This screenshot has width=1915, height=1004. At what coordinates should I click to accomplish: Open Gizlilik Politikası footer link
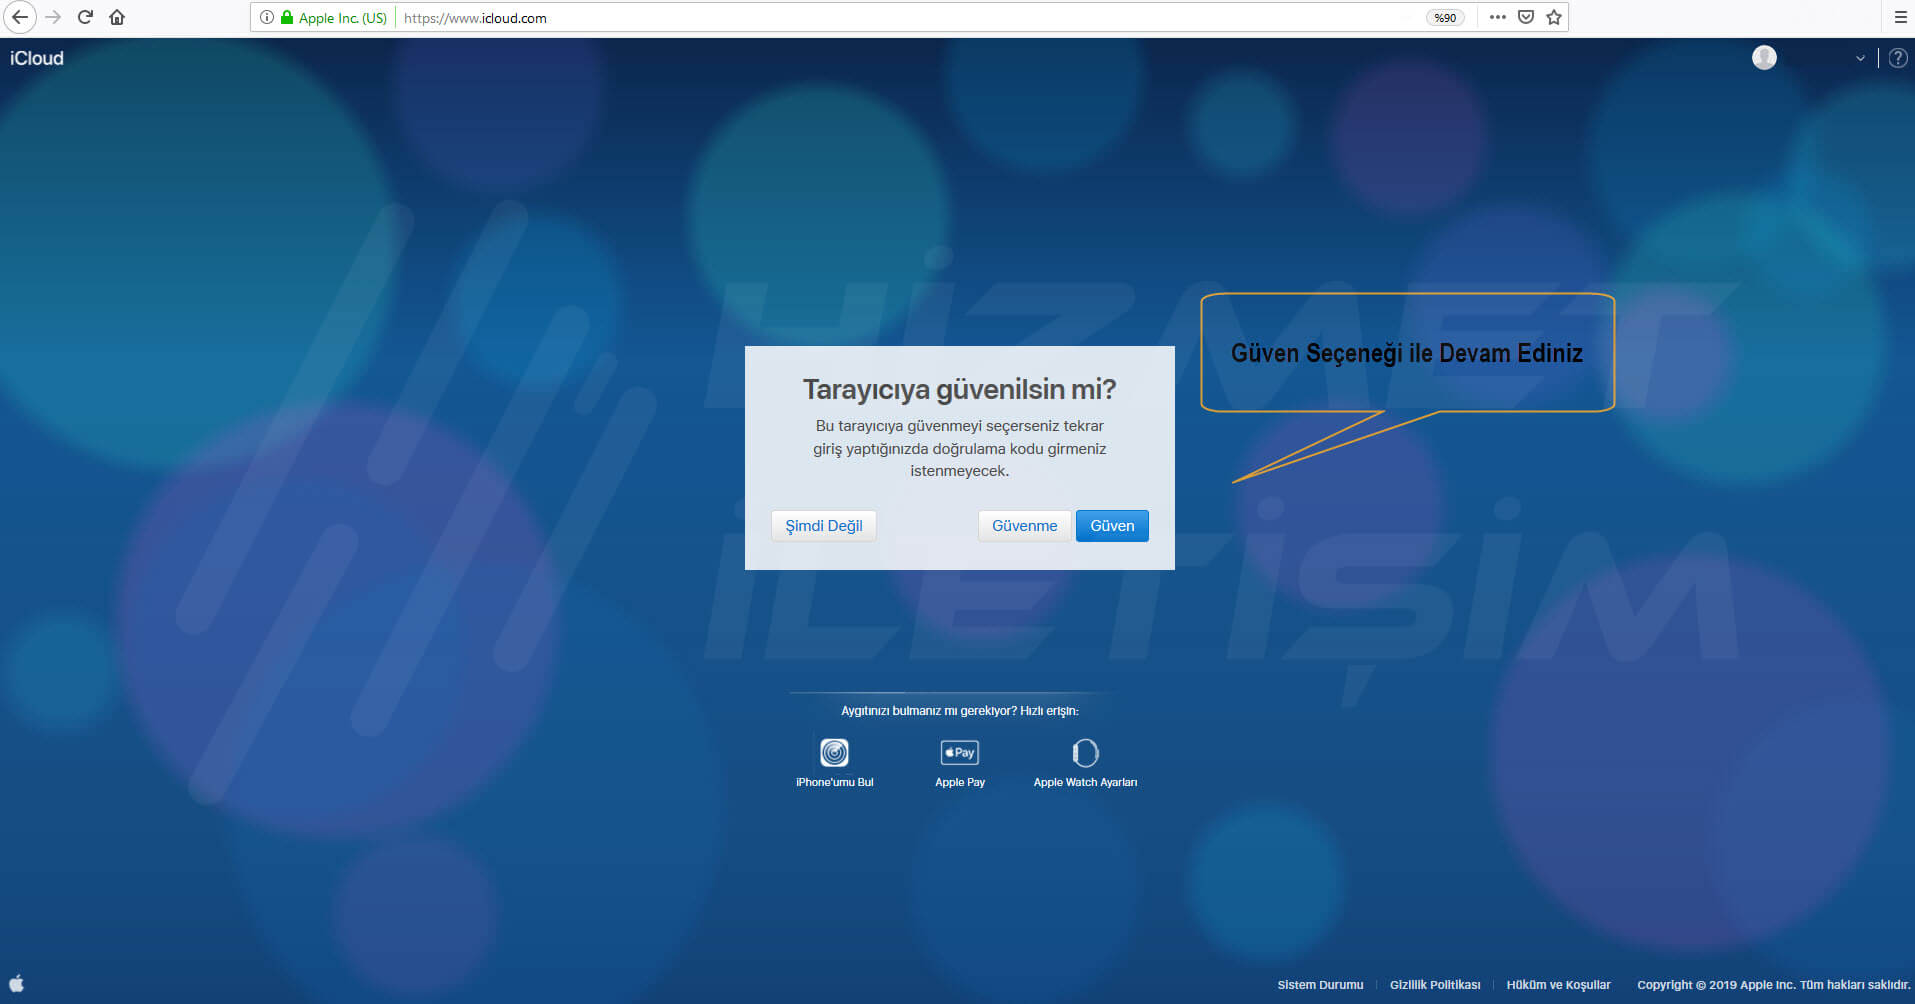1435,985
